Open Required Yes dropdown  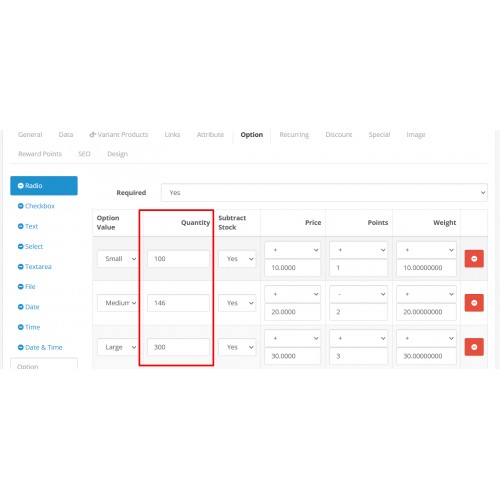click(324, 193)
